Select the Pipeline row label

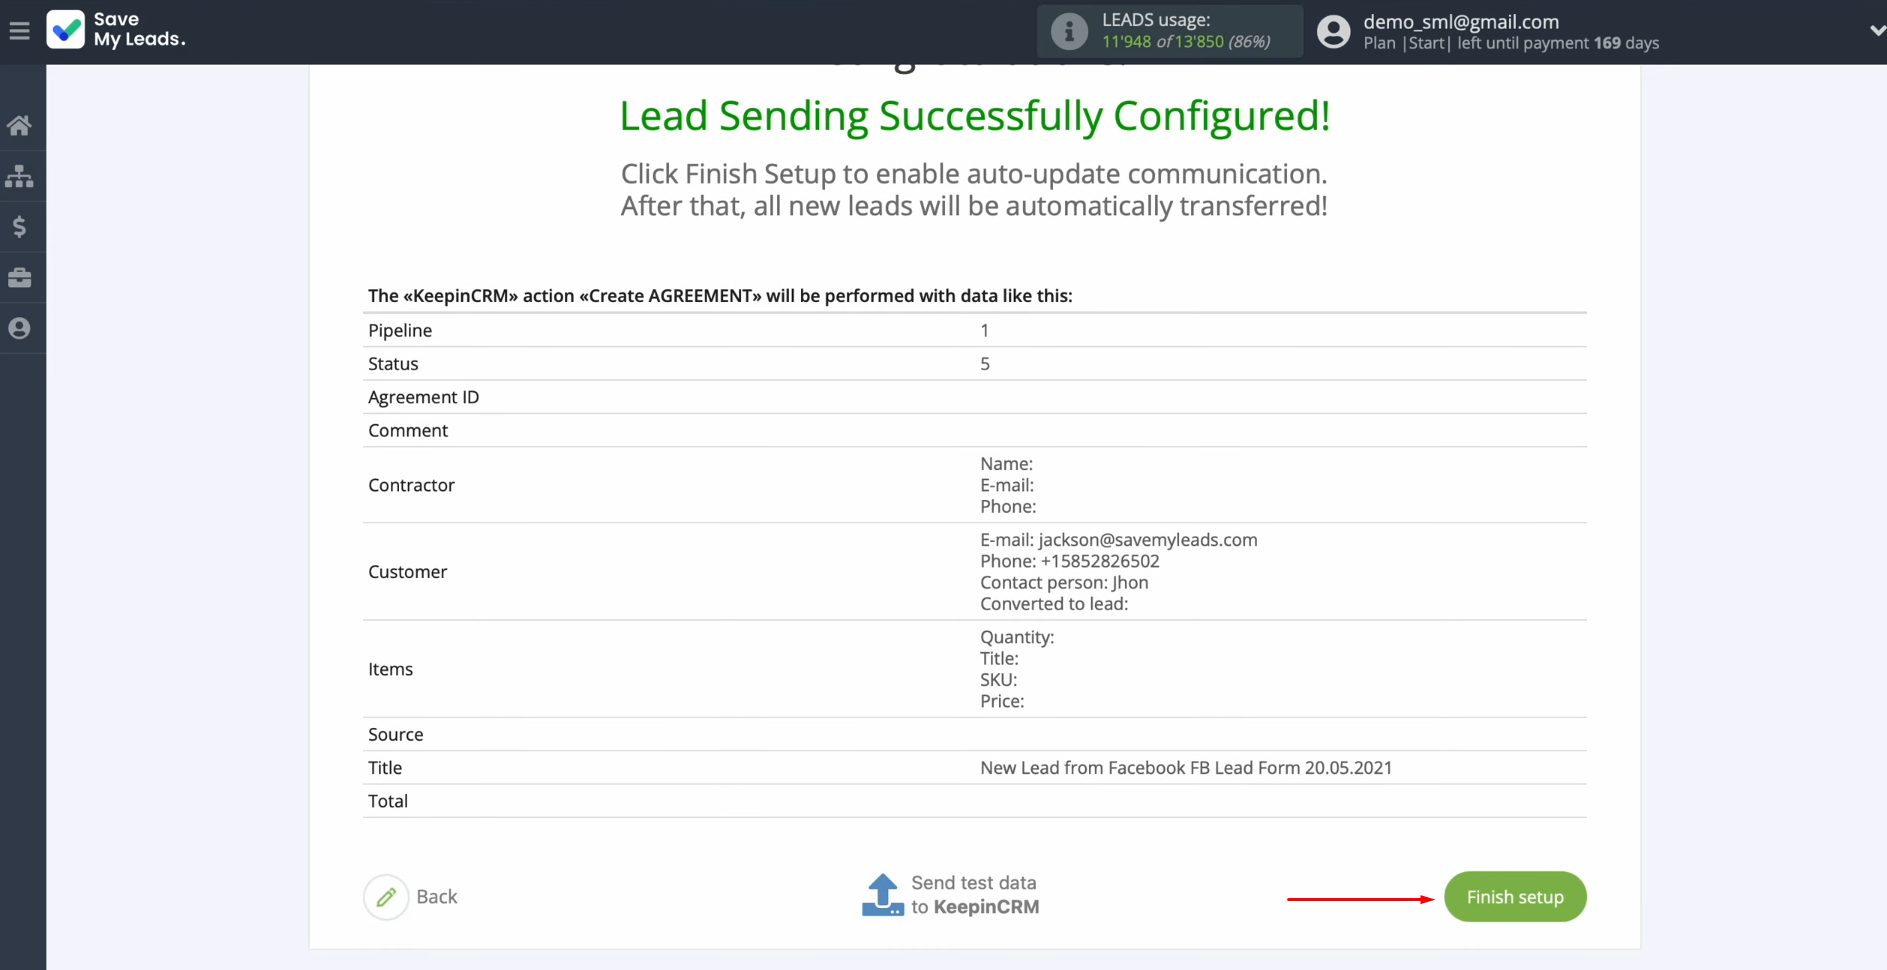[x=400, y=330]
